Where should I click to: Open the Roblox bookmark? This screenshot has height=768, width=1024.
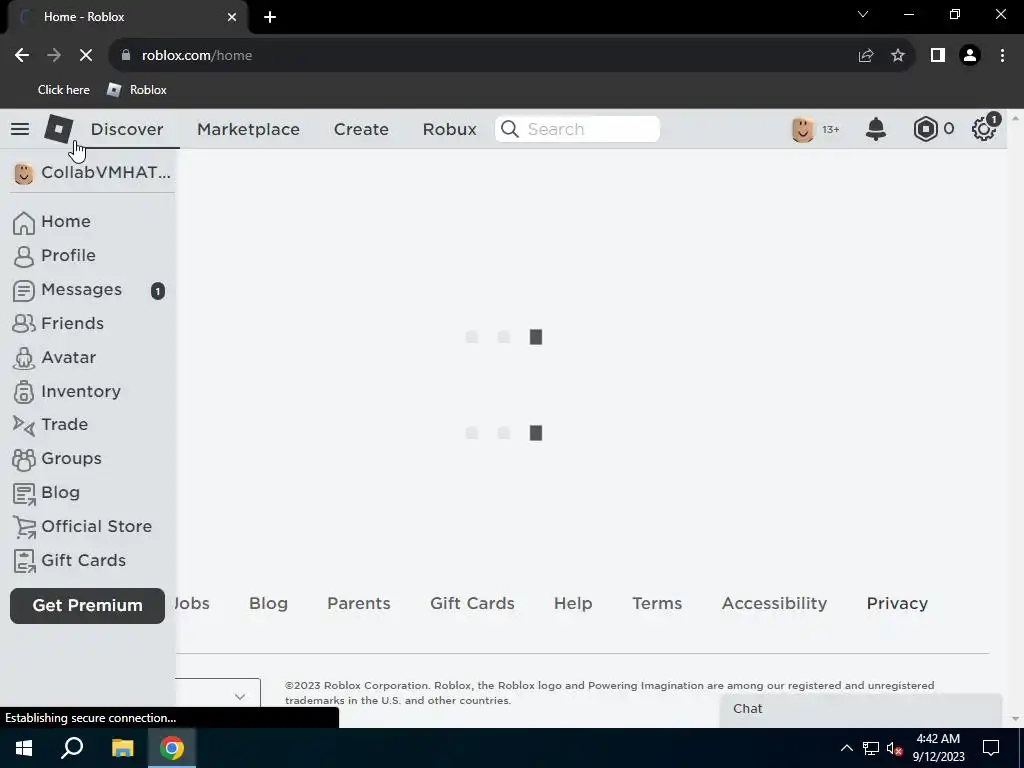click(136, 89)
